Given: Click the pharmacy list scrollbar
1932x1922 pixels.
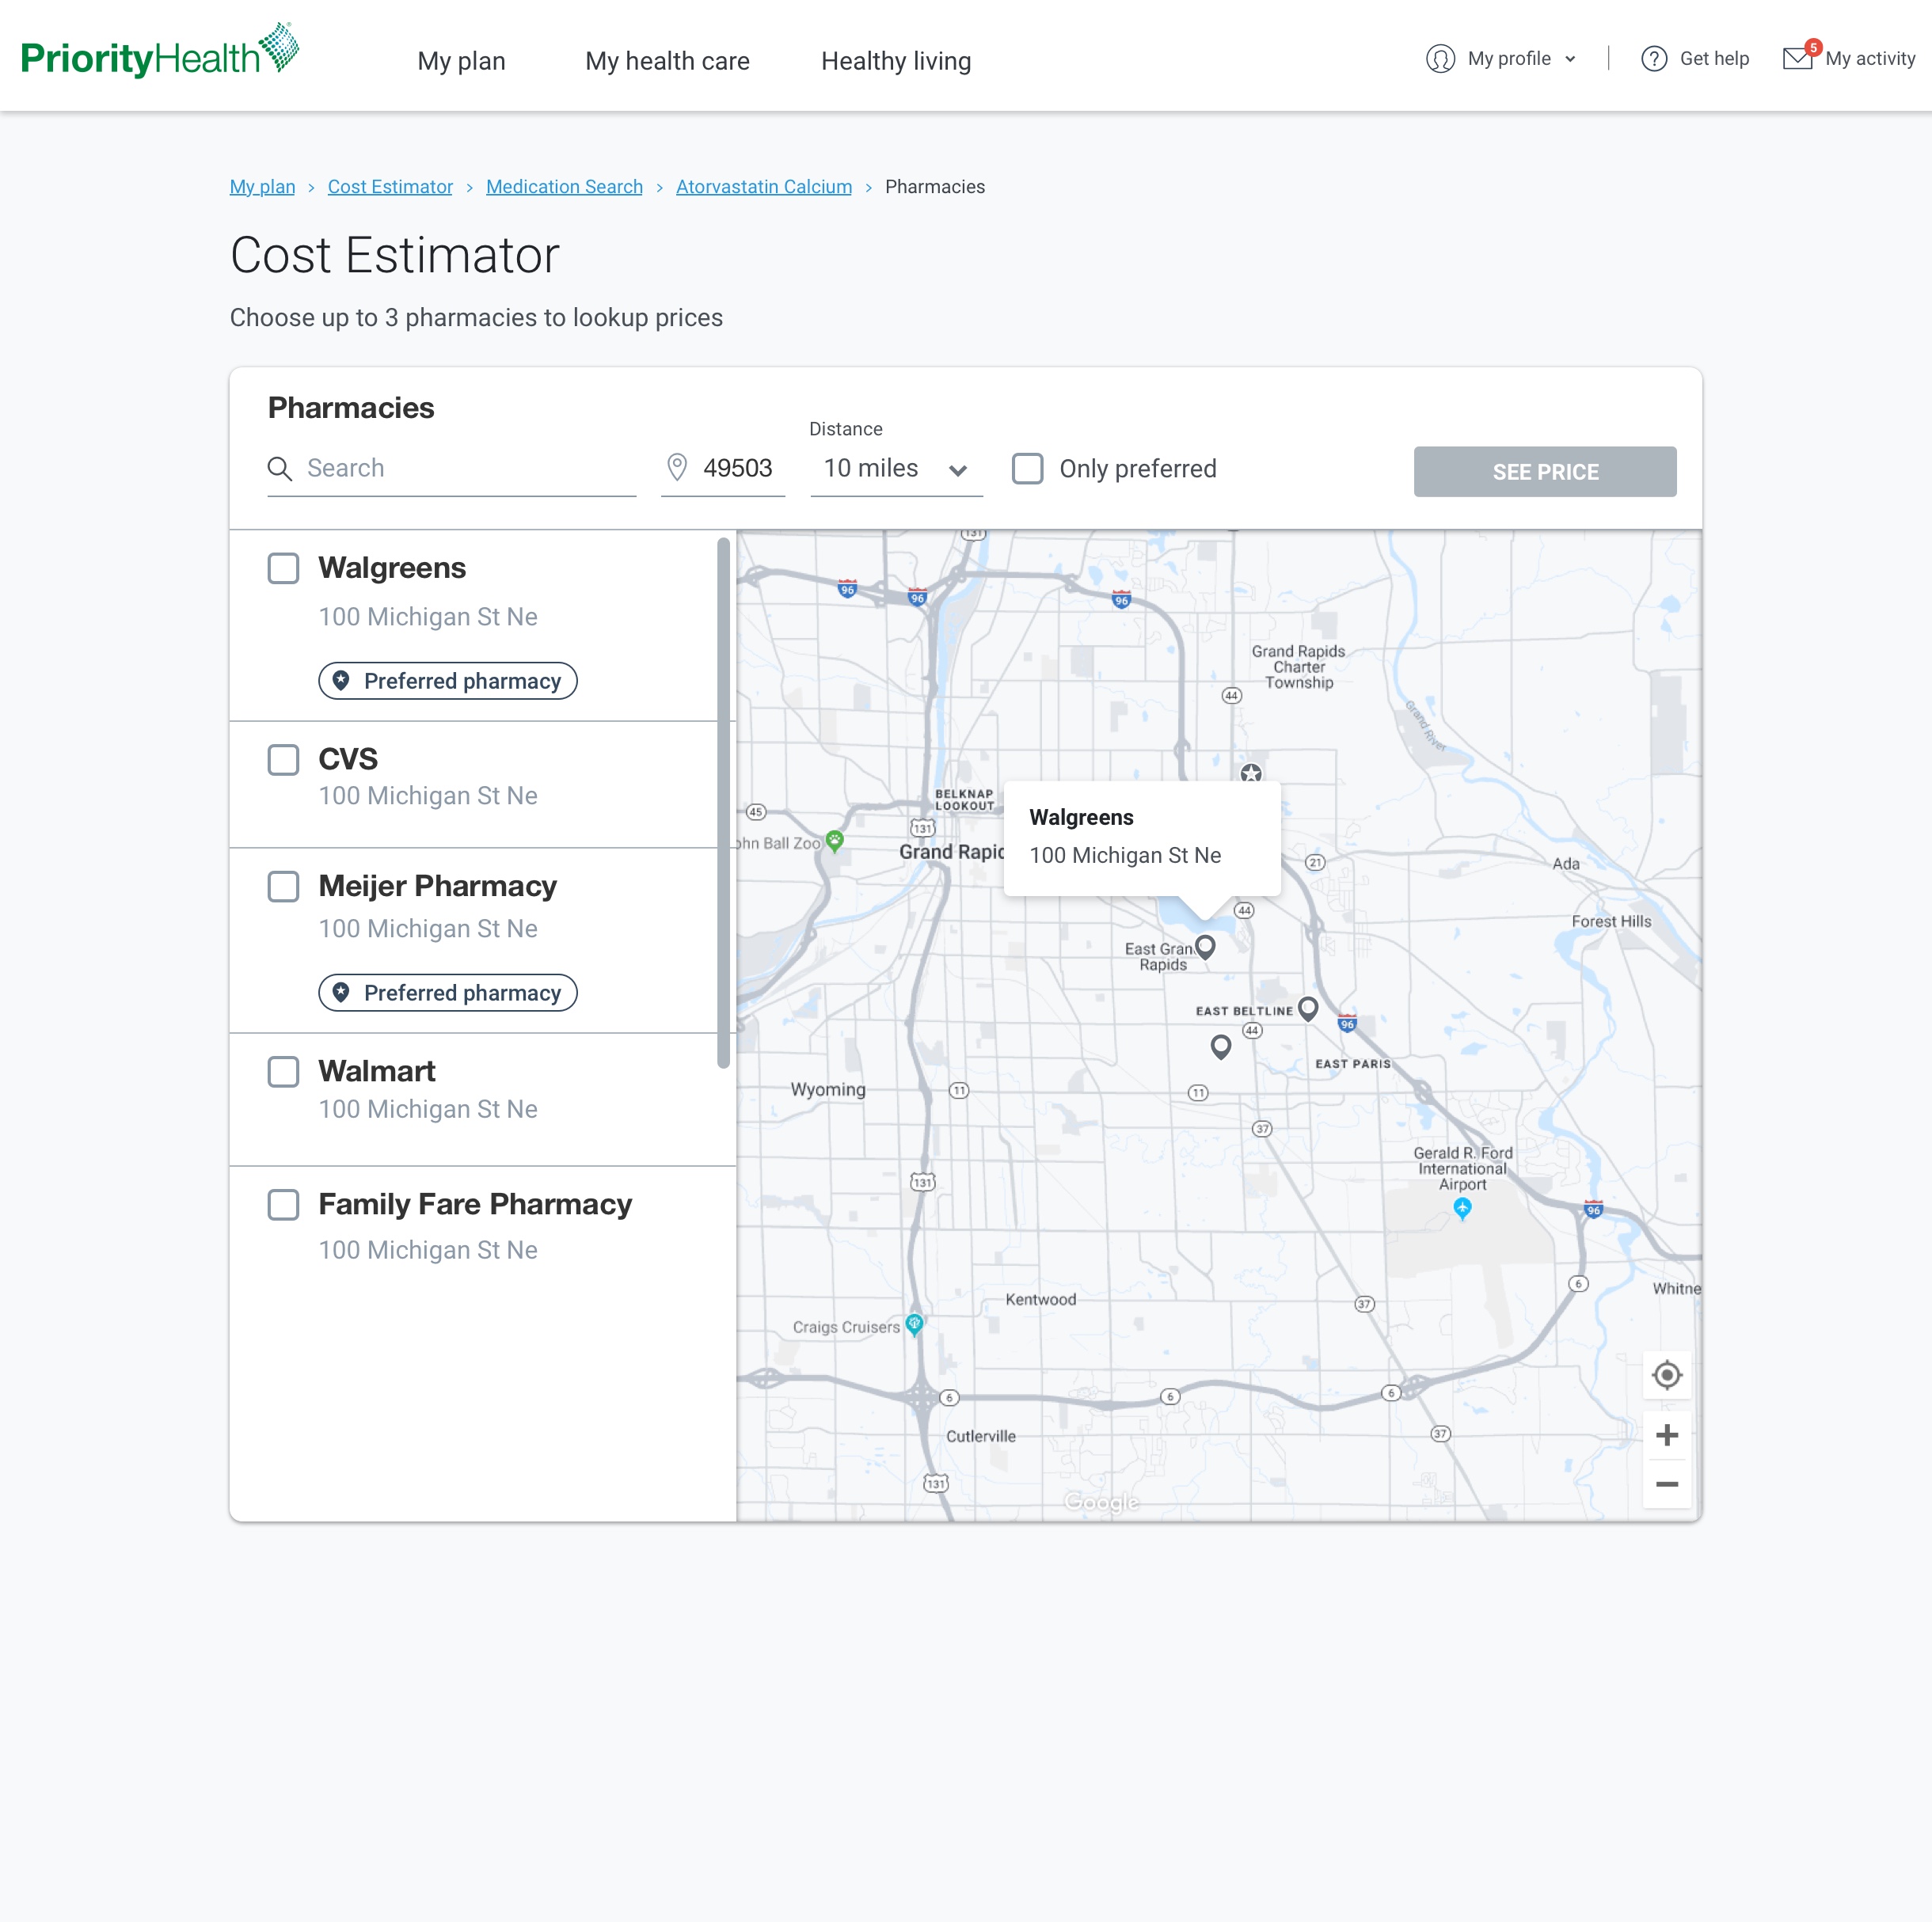Looking at the screenshot, I should (724, 803).
